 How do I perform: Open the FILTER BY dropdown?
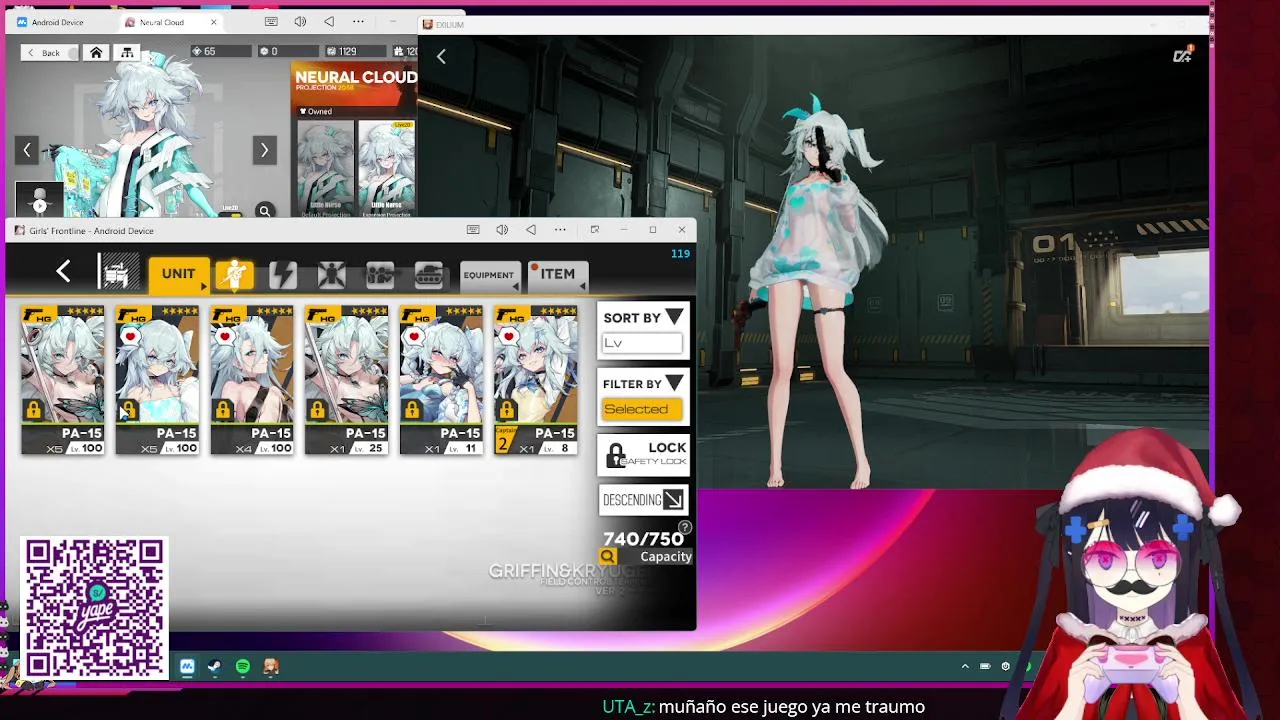[643, 384]
